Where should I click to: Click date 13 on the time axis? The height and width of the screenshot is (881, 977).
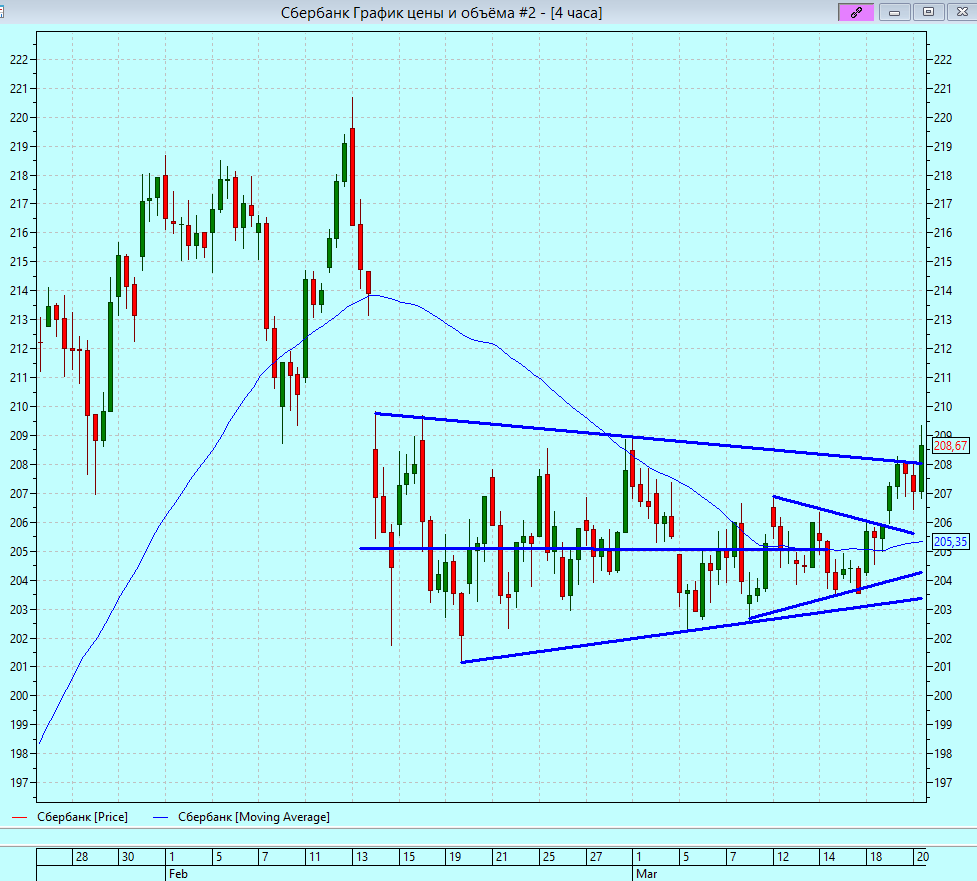pyautogui.click(x=361, y=857)
